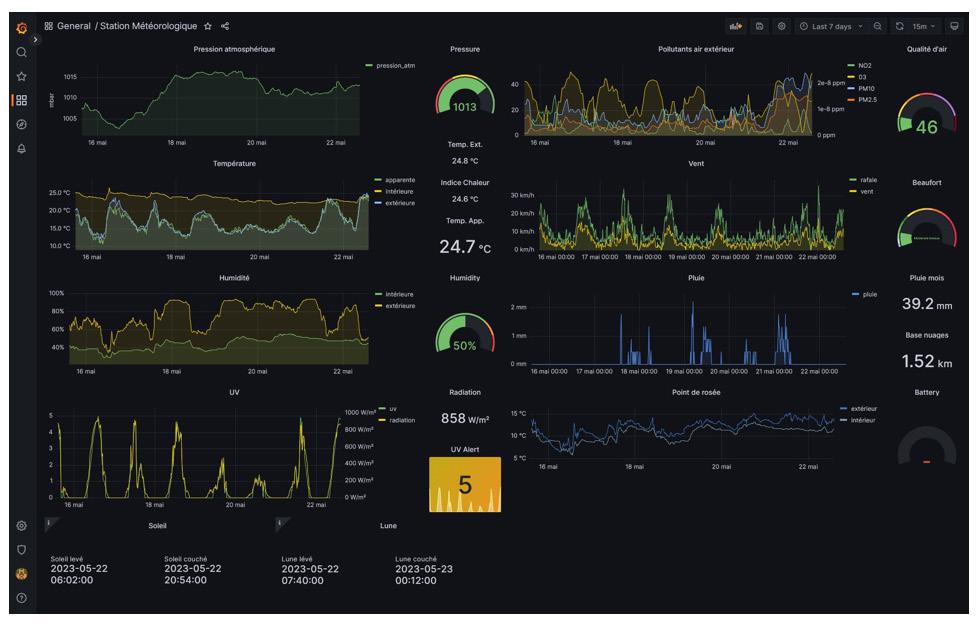This screenshot has width=977, height=627.
Task: Share this dashboard via share icon
Action: click(x=225, y=26)
